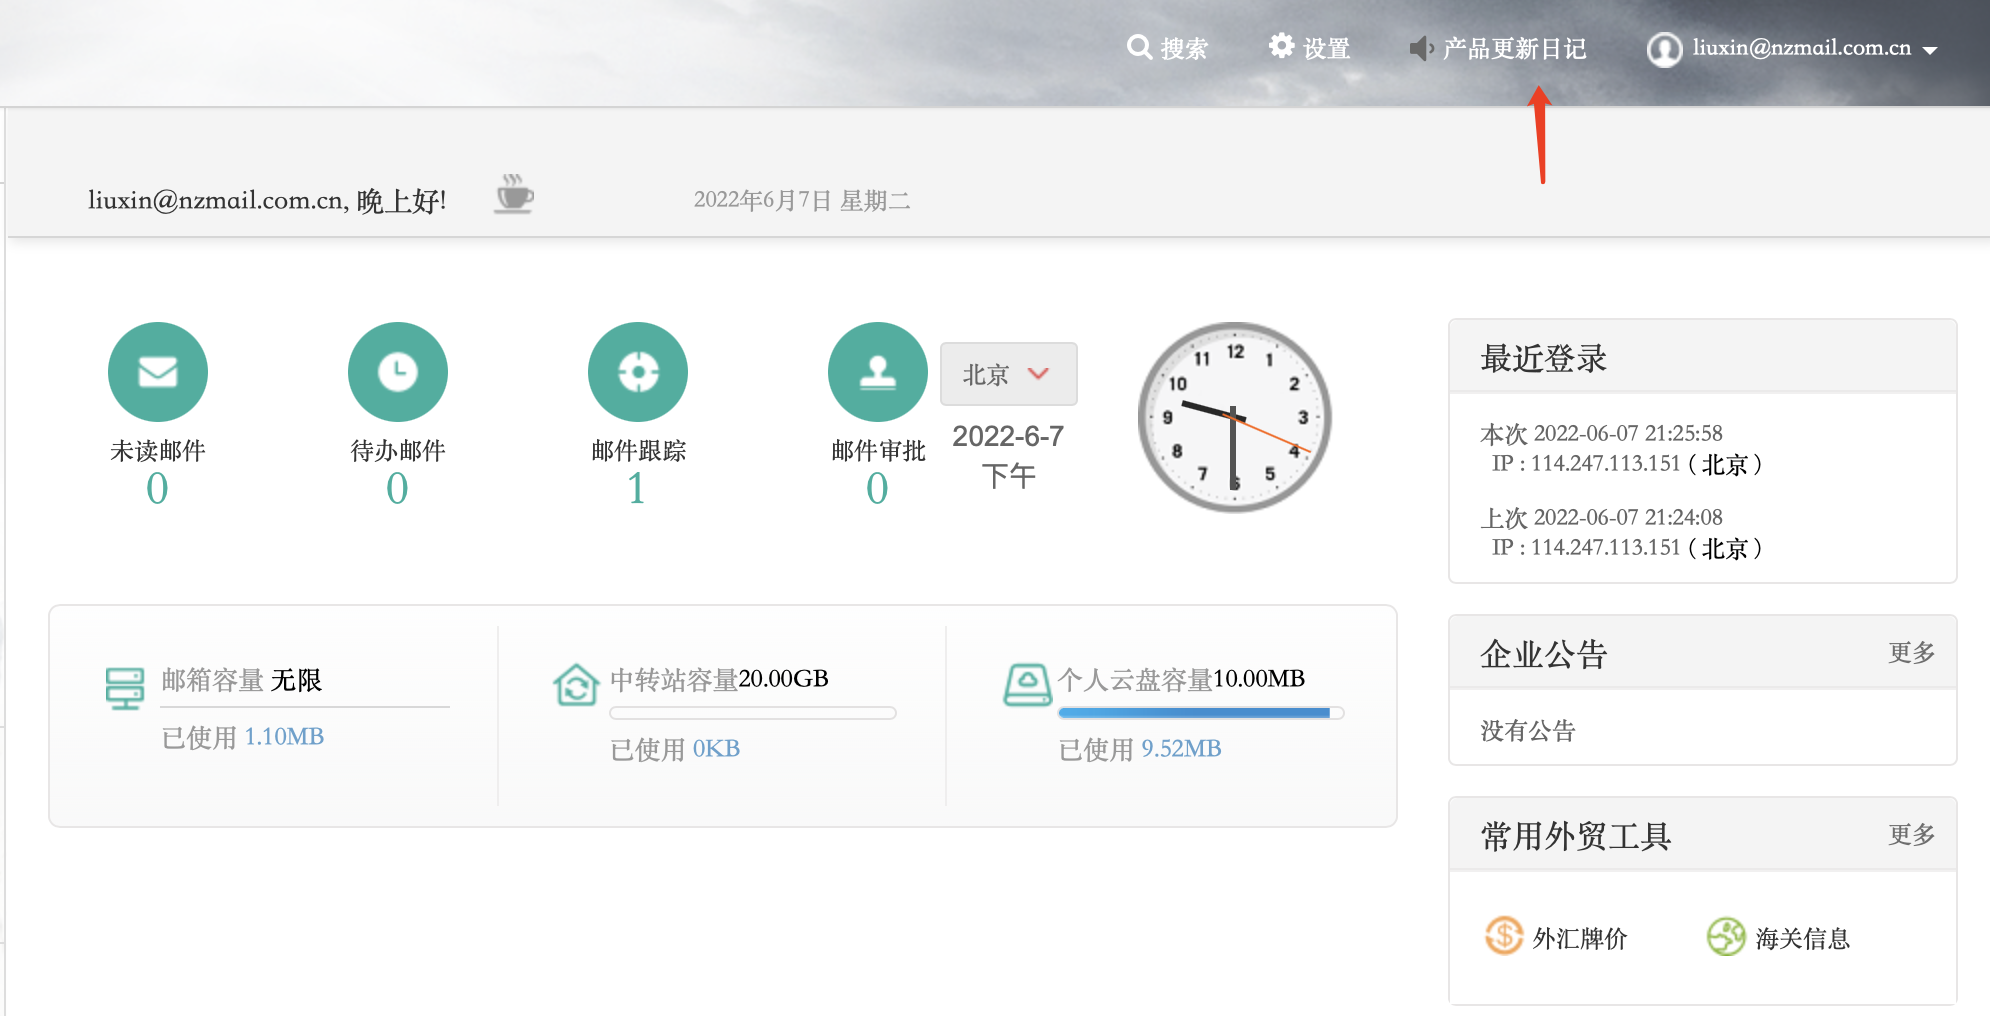Click the user avatar in header
The height and width of the screenshot is (1016, 1990).
click(1664, 49)
